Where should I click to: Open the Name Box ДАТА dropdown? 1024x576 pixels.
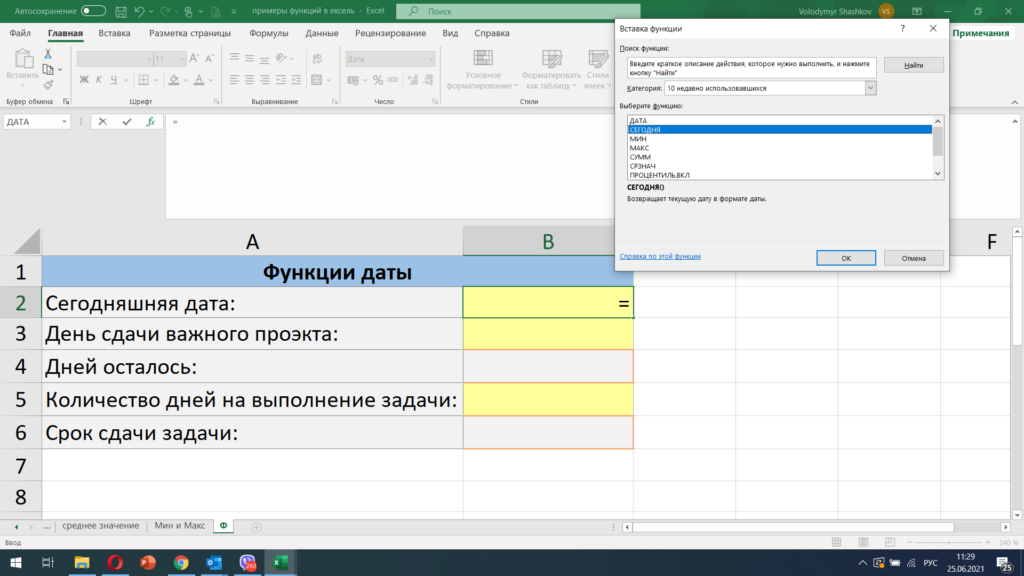coord(64,122)
